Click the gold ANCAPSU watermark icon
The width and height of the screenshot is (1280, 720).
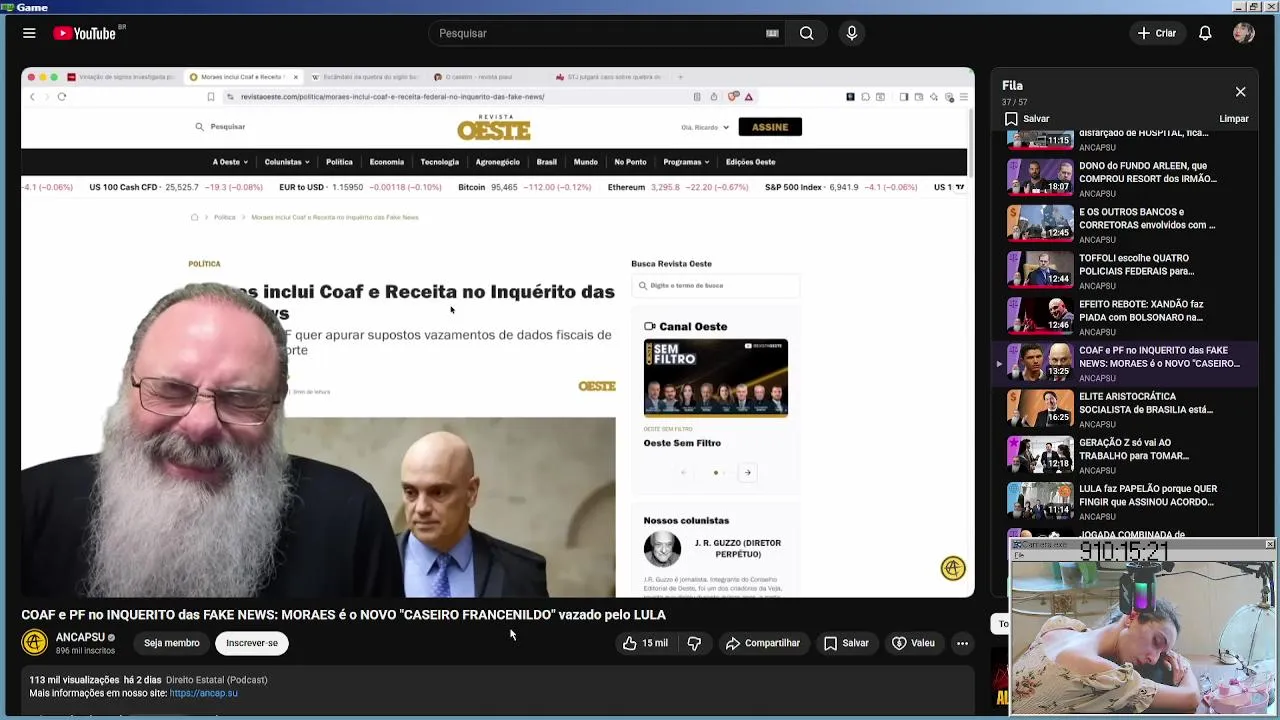coord(953,568)
